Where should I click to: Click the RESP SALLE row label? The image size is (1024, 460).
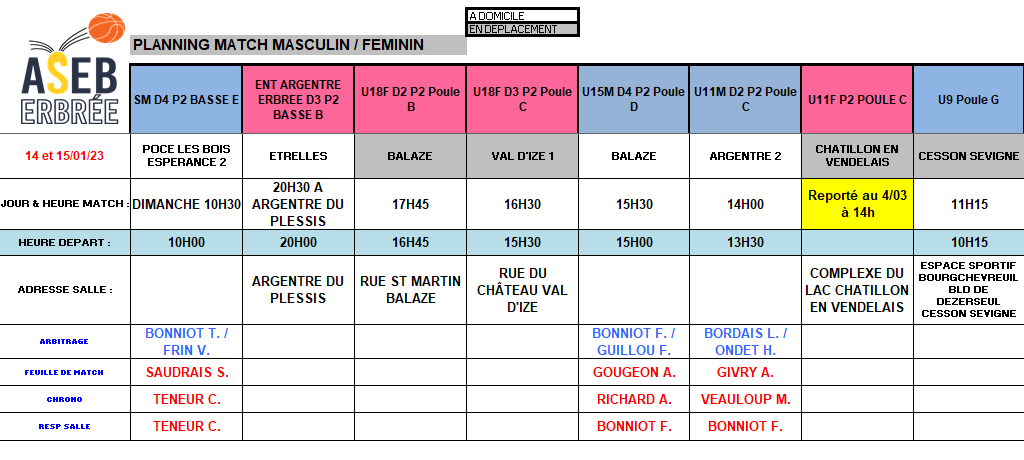(65, 426)
